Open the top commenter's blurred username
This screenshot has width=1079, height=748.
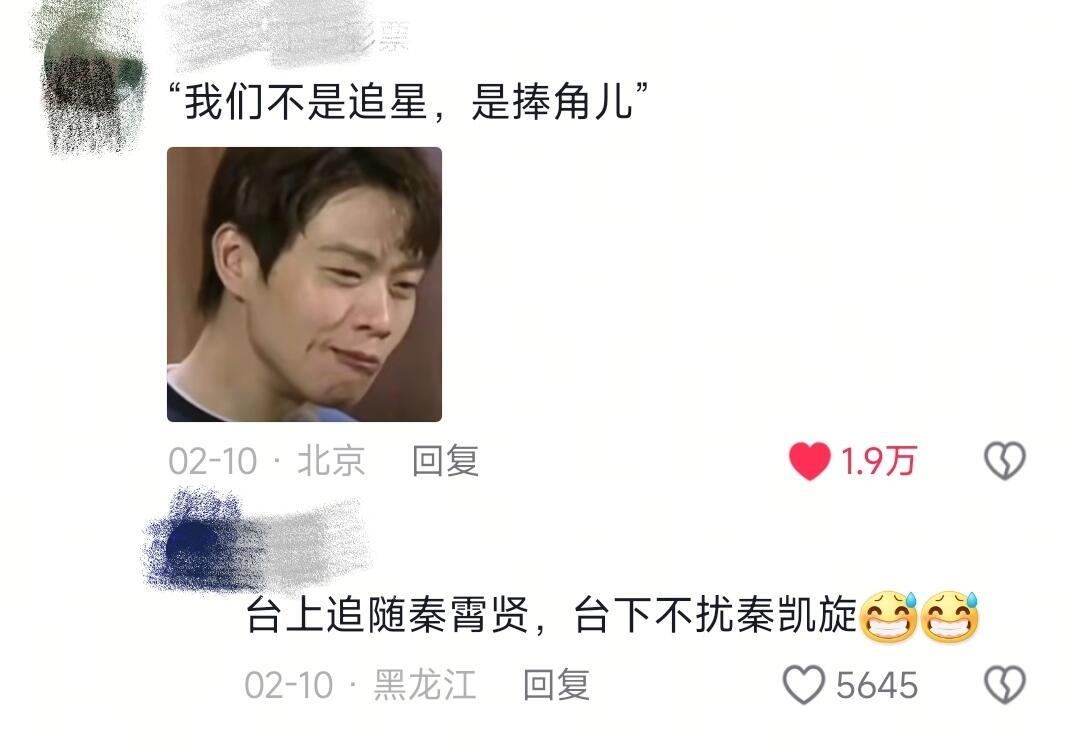(x=289, y=34)
